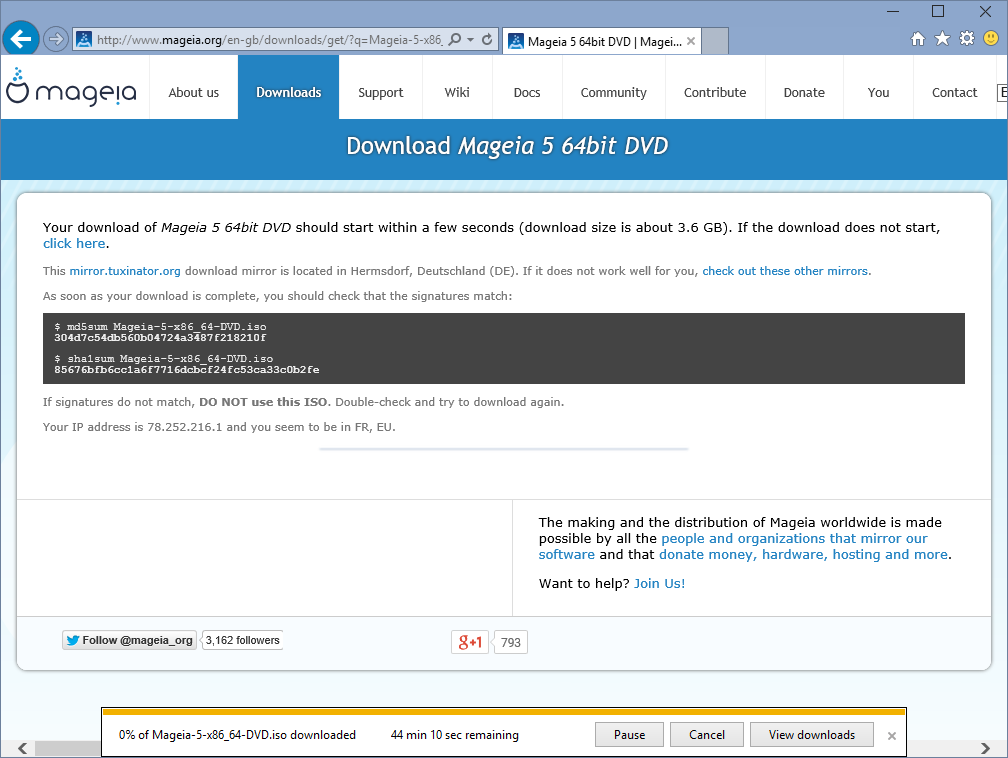Image resolution: width=1008 pixels, height=758 pixels.
Task: Click the Google +1 button
Action: (470, 642)
